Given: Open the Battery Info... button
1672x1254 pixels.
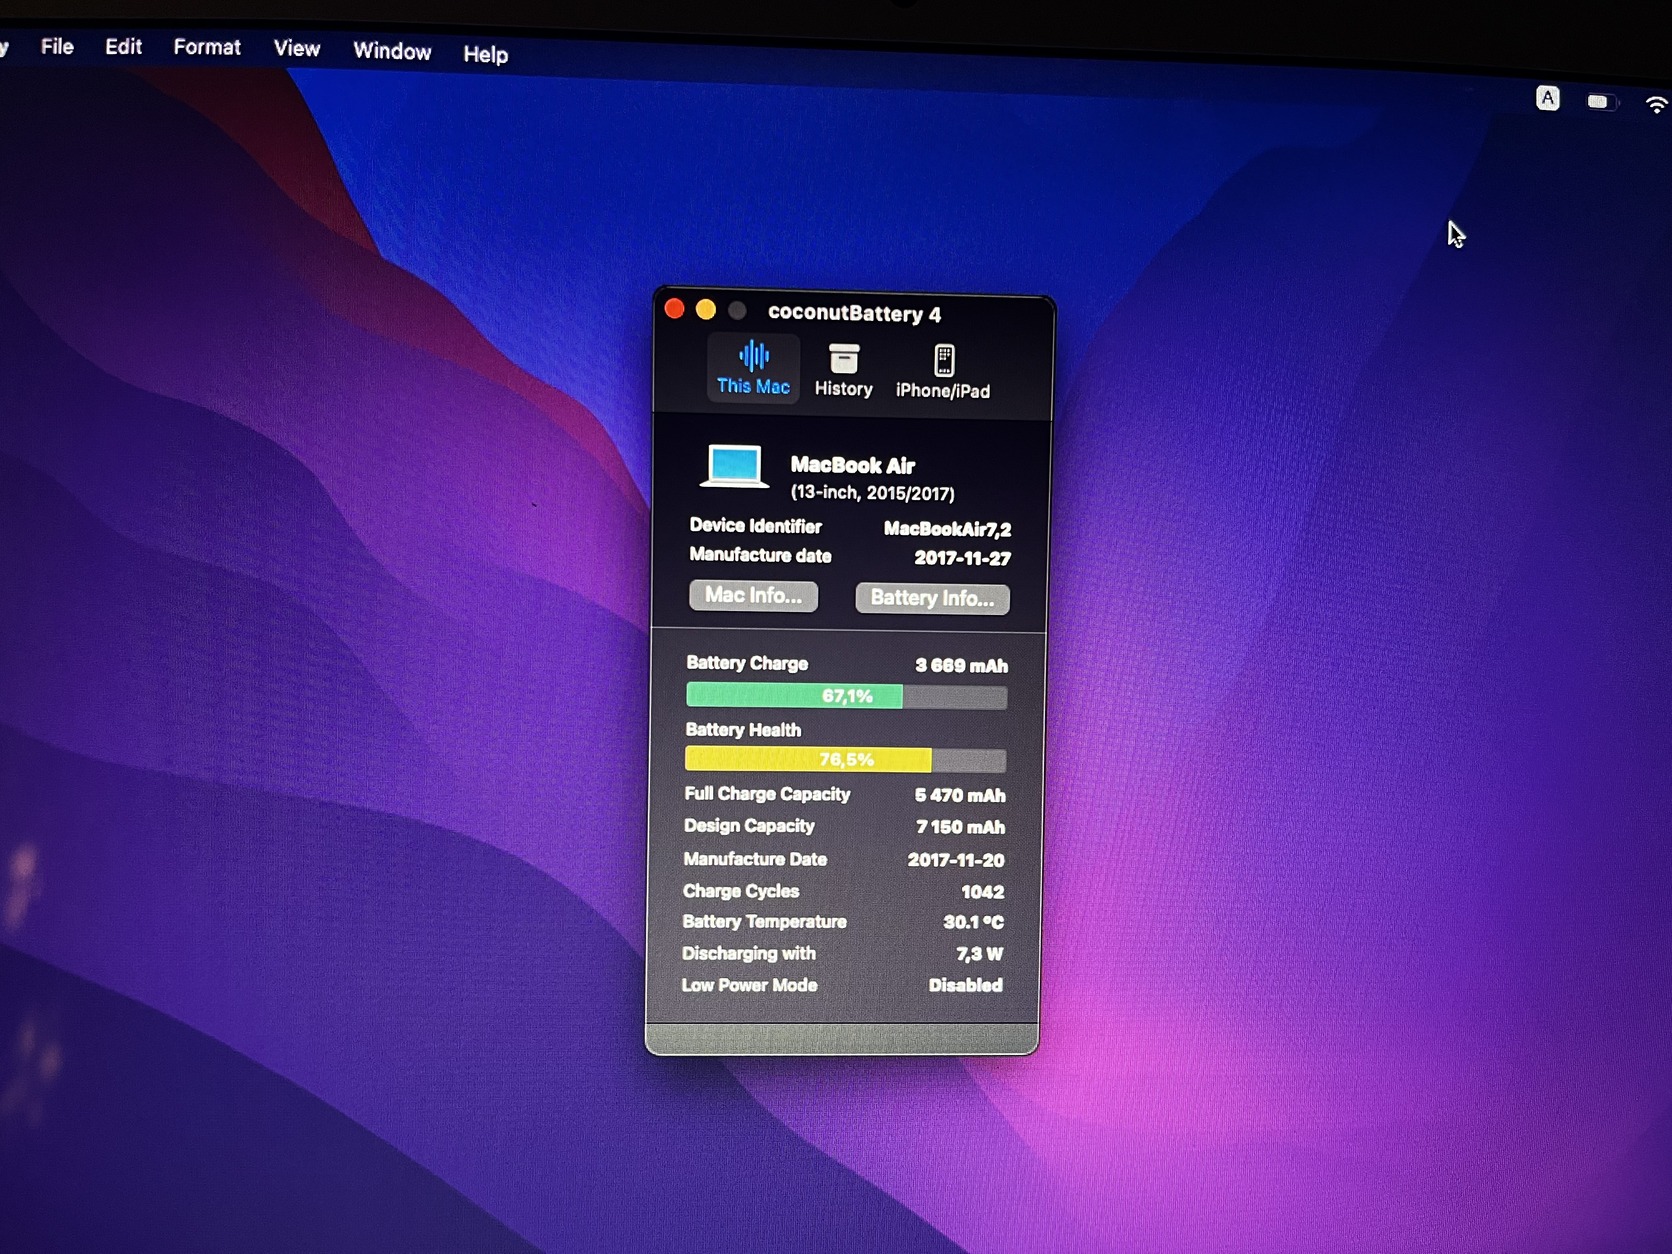Looking at the screenshot, I should tap(932, 598).
